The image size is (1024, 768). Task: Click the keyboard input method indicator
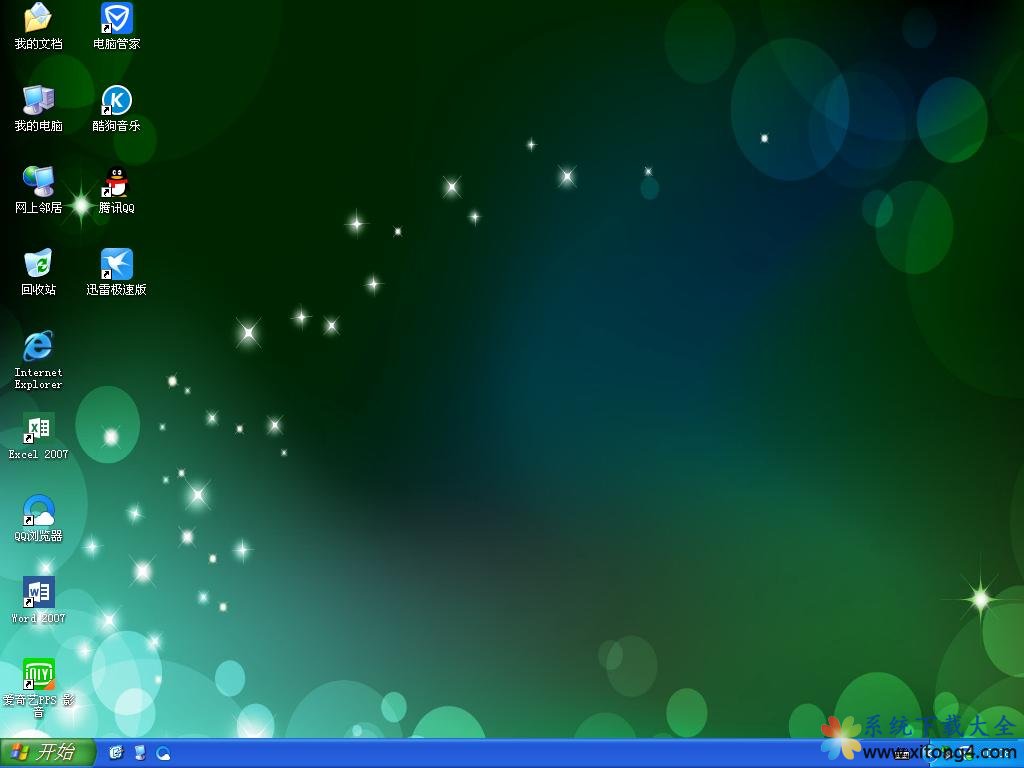click(x=901, y=754)
